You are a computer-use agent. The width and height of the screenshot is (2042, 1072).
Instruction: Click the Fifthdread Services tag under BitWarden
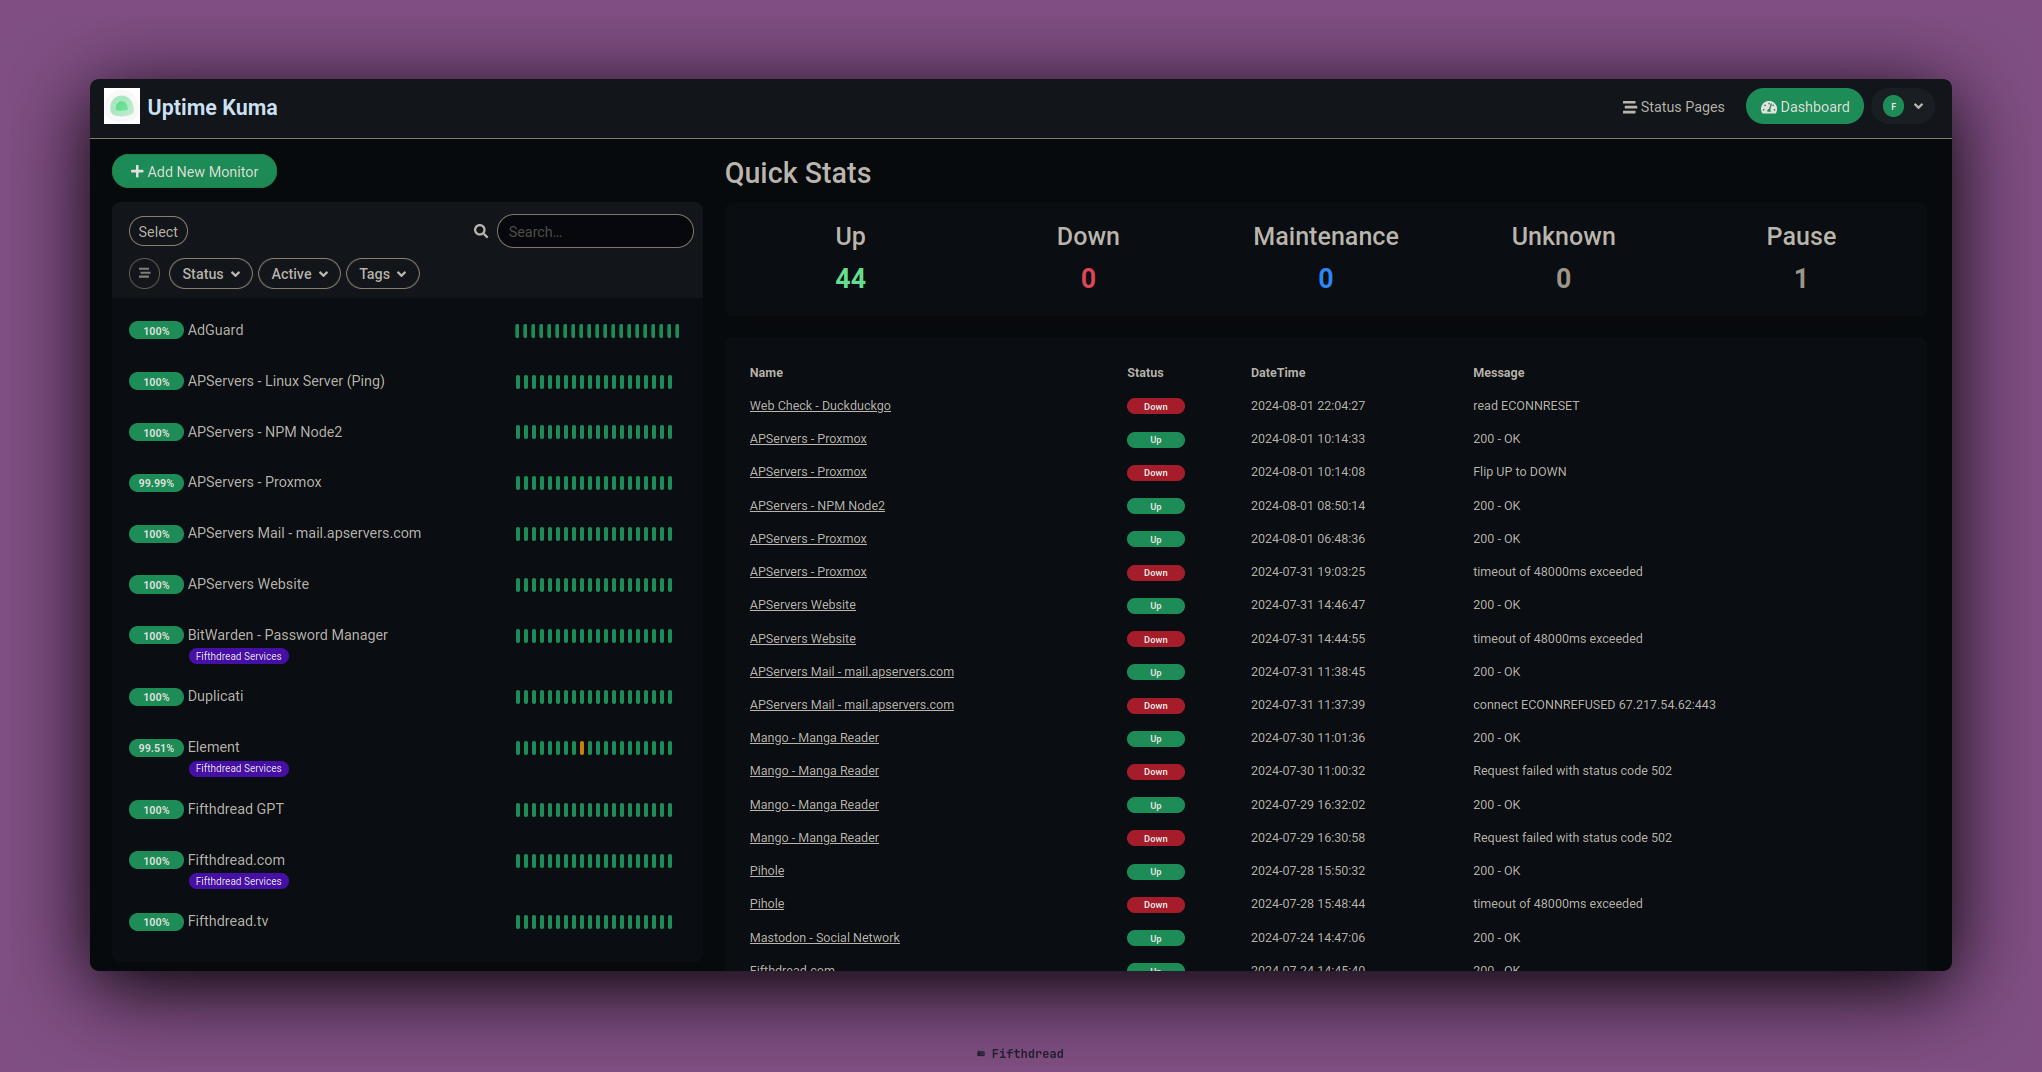[238, 656]
